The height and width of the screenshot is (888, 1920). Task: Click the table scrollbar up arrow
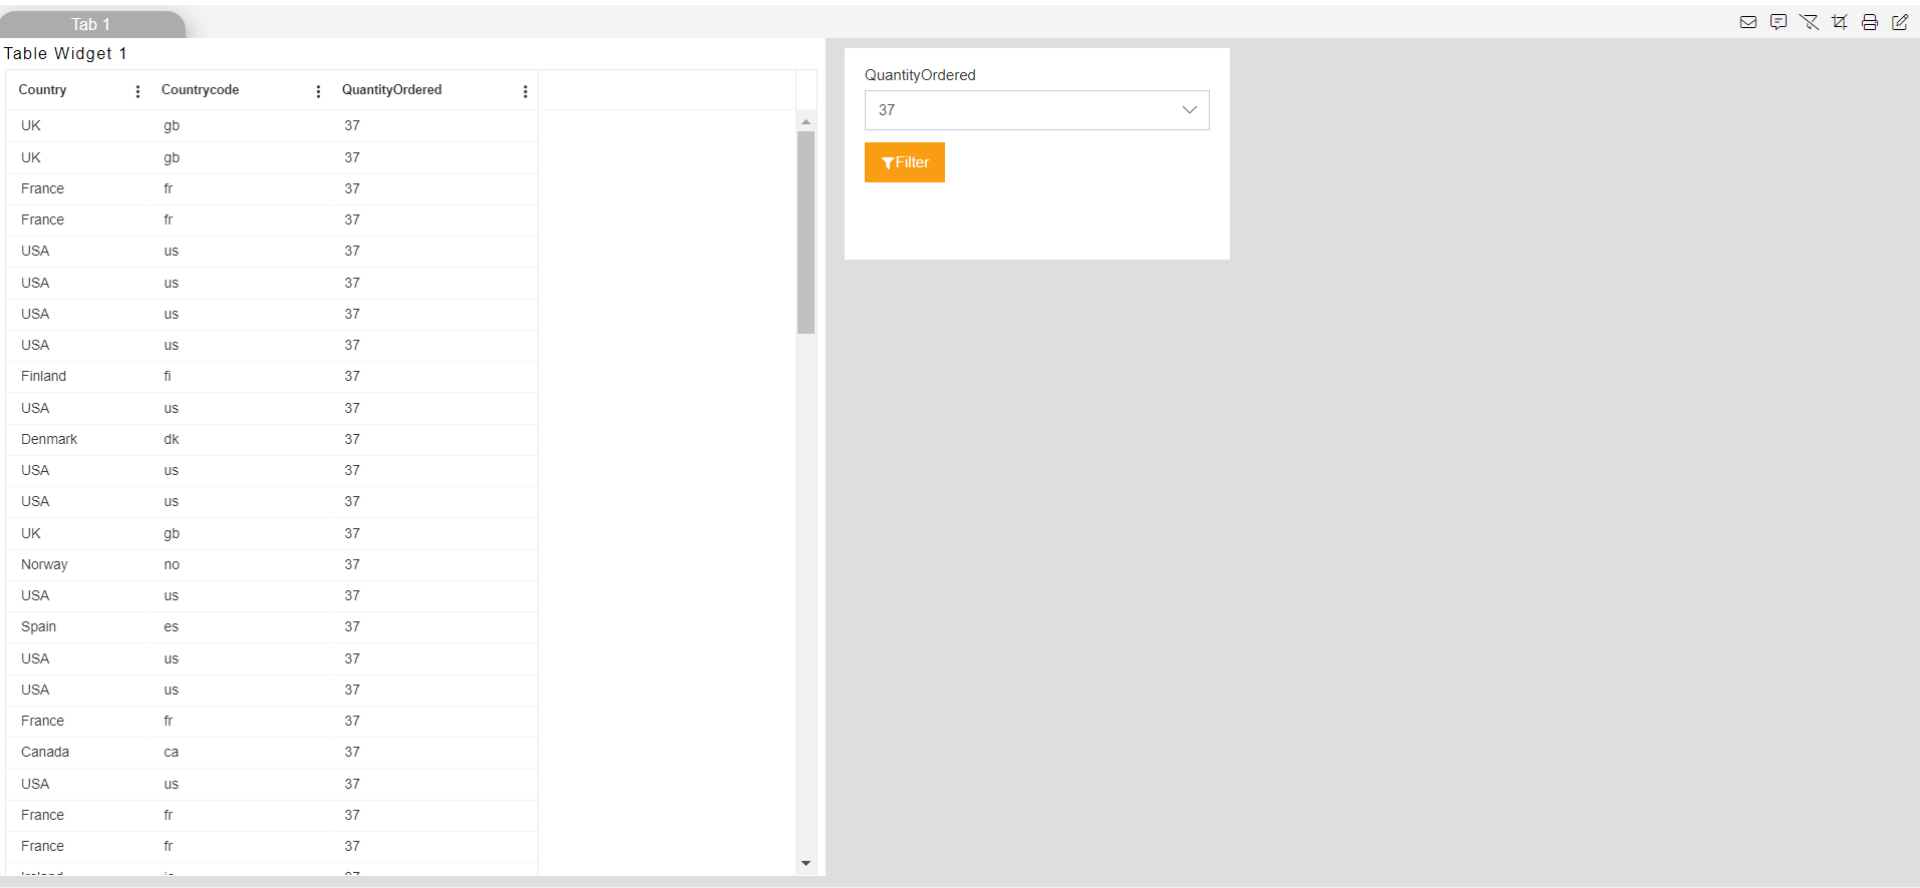[x=806, y=122]
